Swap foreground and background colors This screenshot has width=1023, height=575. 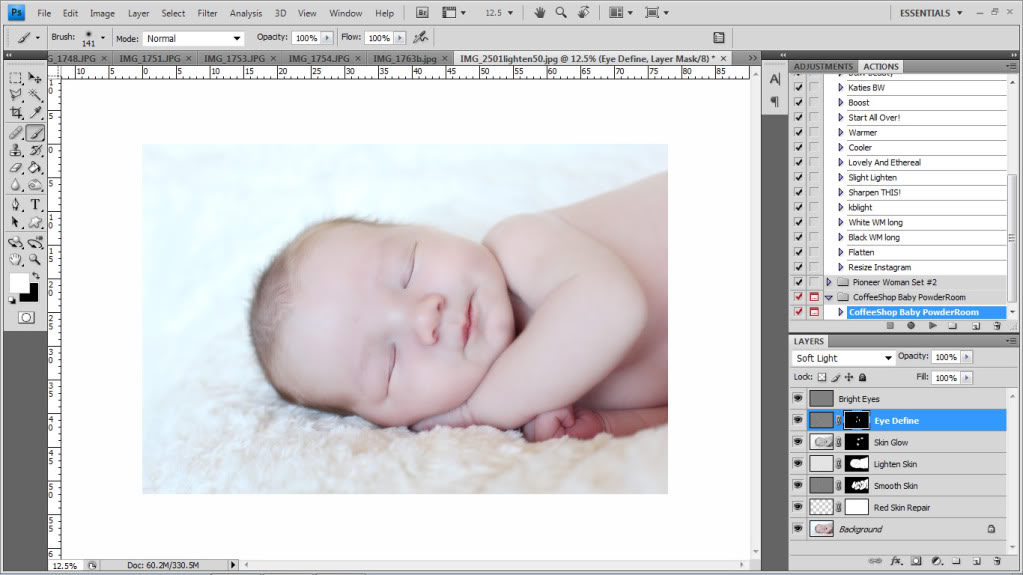coord(36,276)
